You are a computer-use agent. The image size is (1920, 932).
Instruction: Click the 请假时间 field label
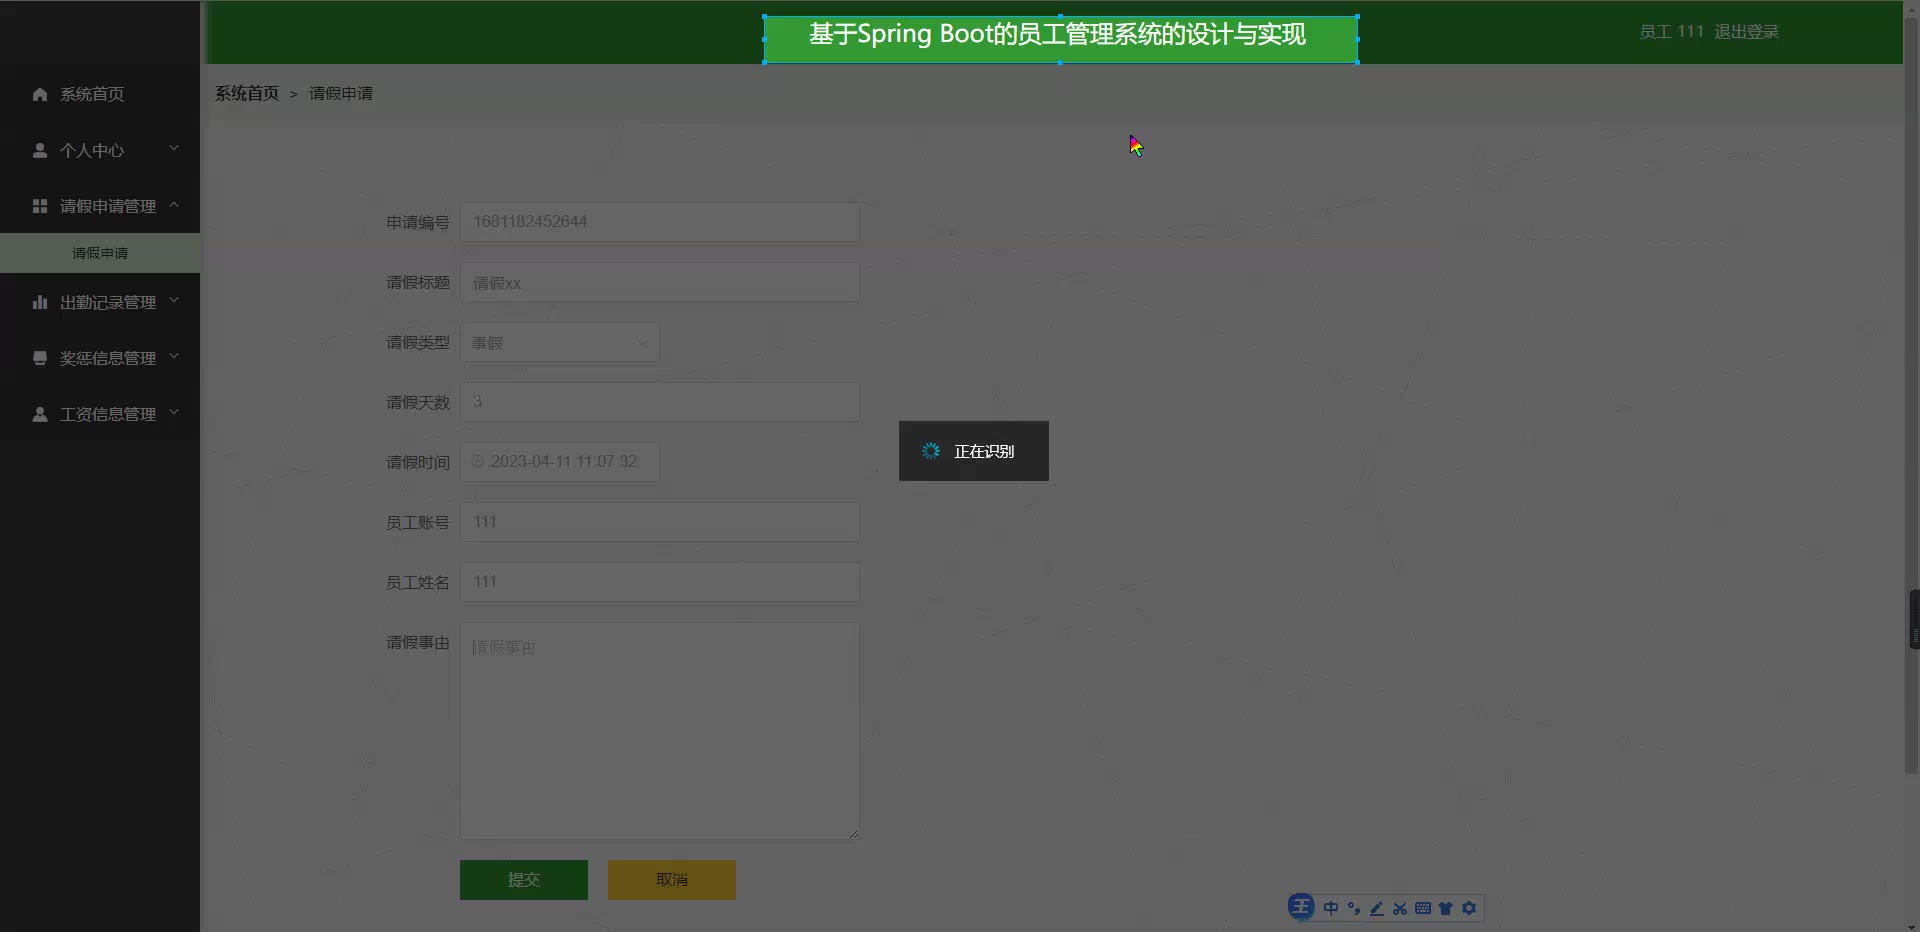click(x=418, y=462)
